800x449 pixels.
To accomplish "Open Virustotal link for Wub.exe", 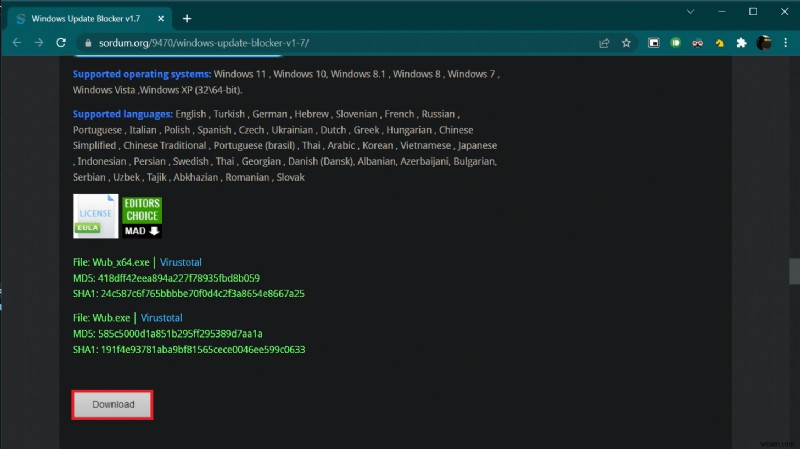I will [x=161, y=318].
